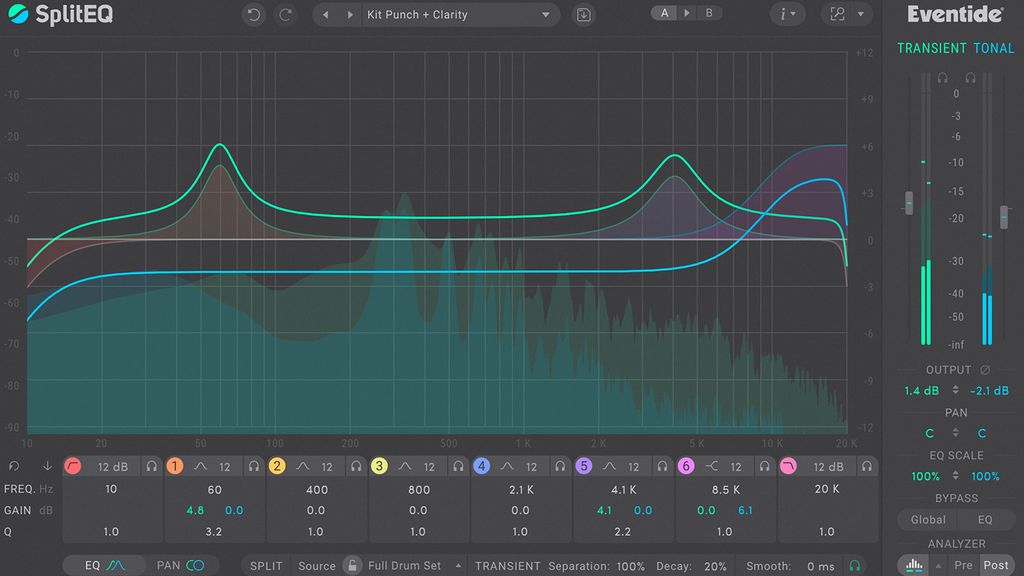Switch analyzer to Pre mode
This screenshot has width=1024, height=576.
[963, 565]
